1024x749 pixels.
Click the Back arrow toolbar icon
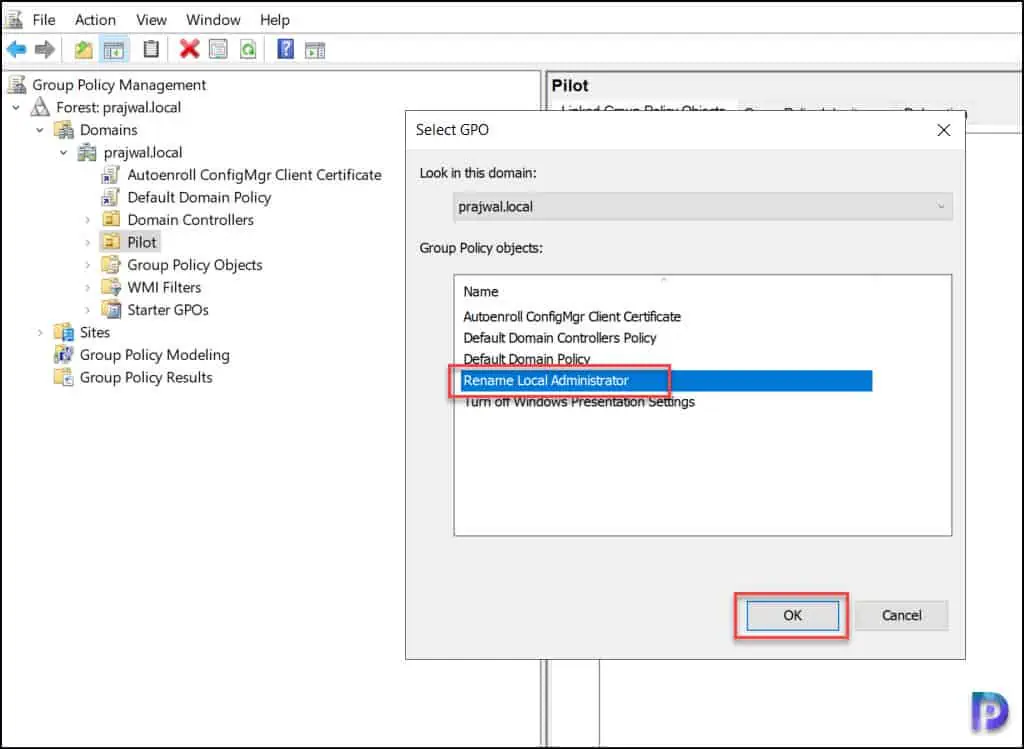coord(16,49)
